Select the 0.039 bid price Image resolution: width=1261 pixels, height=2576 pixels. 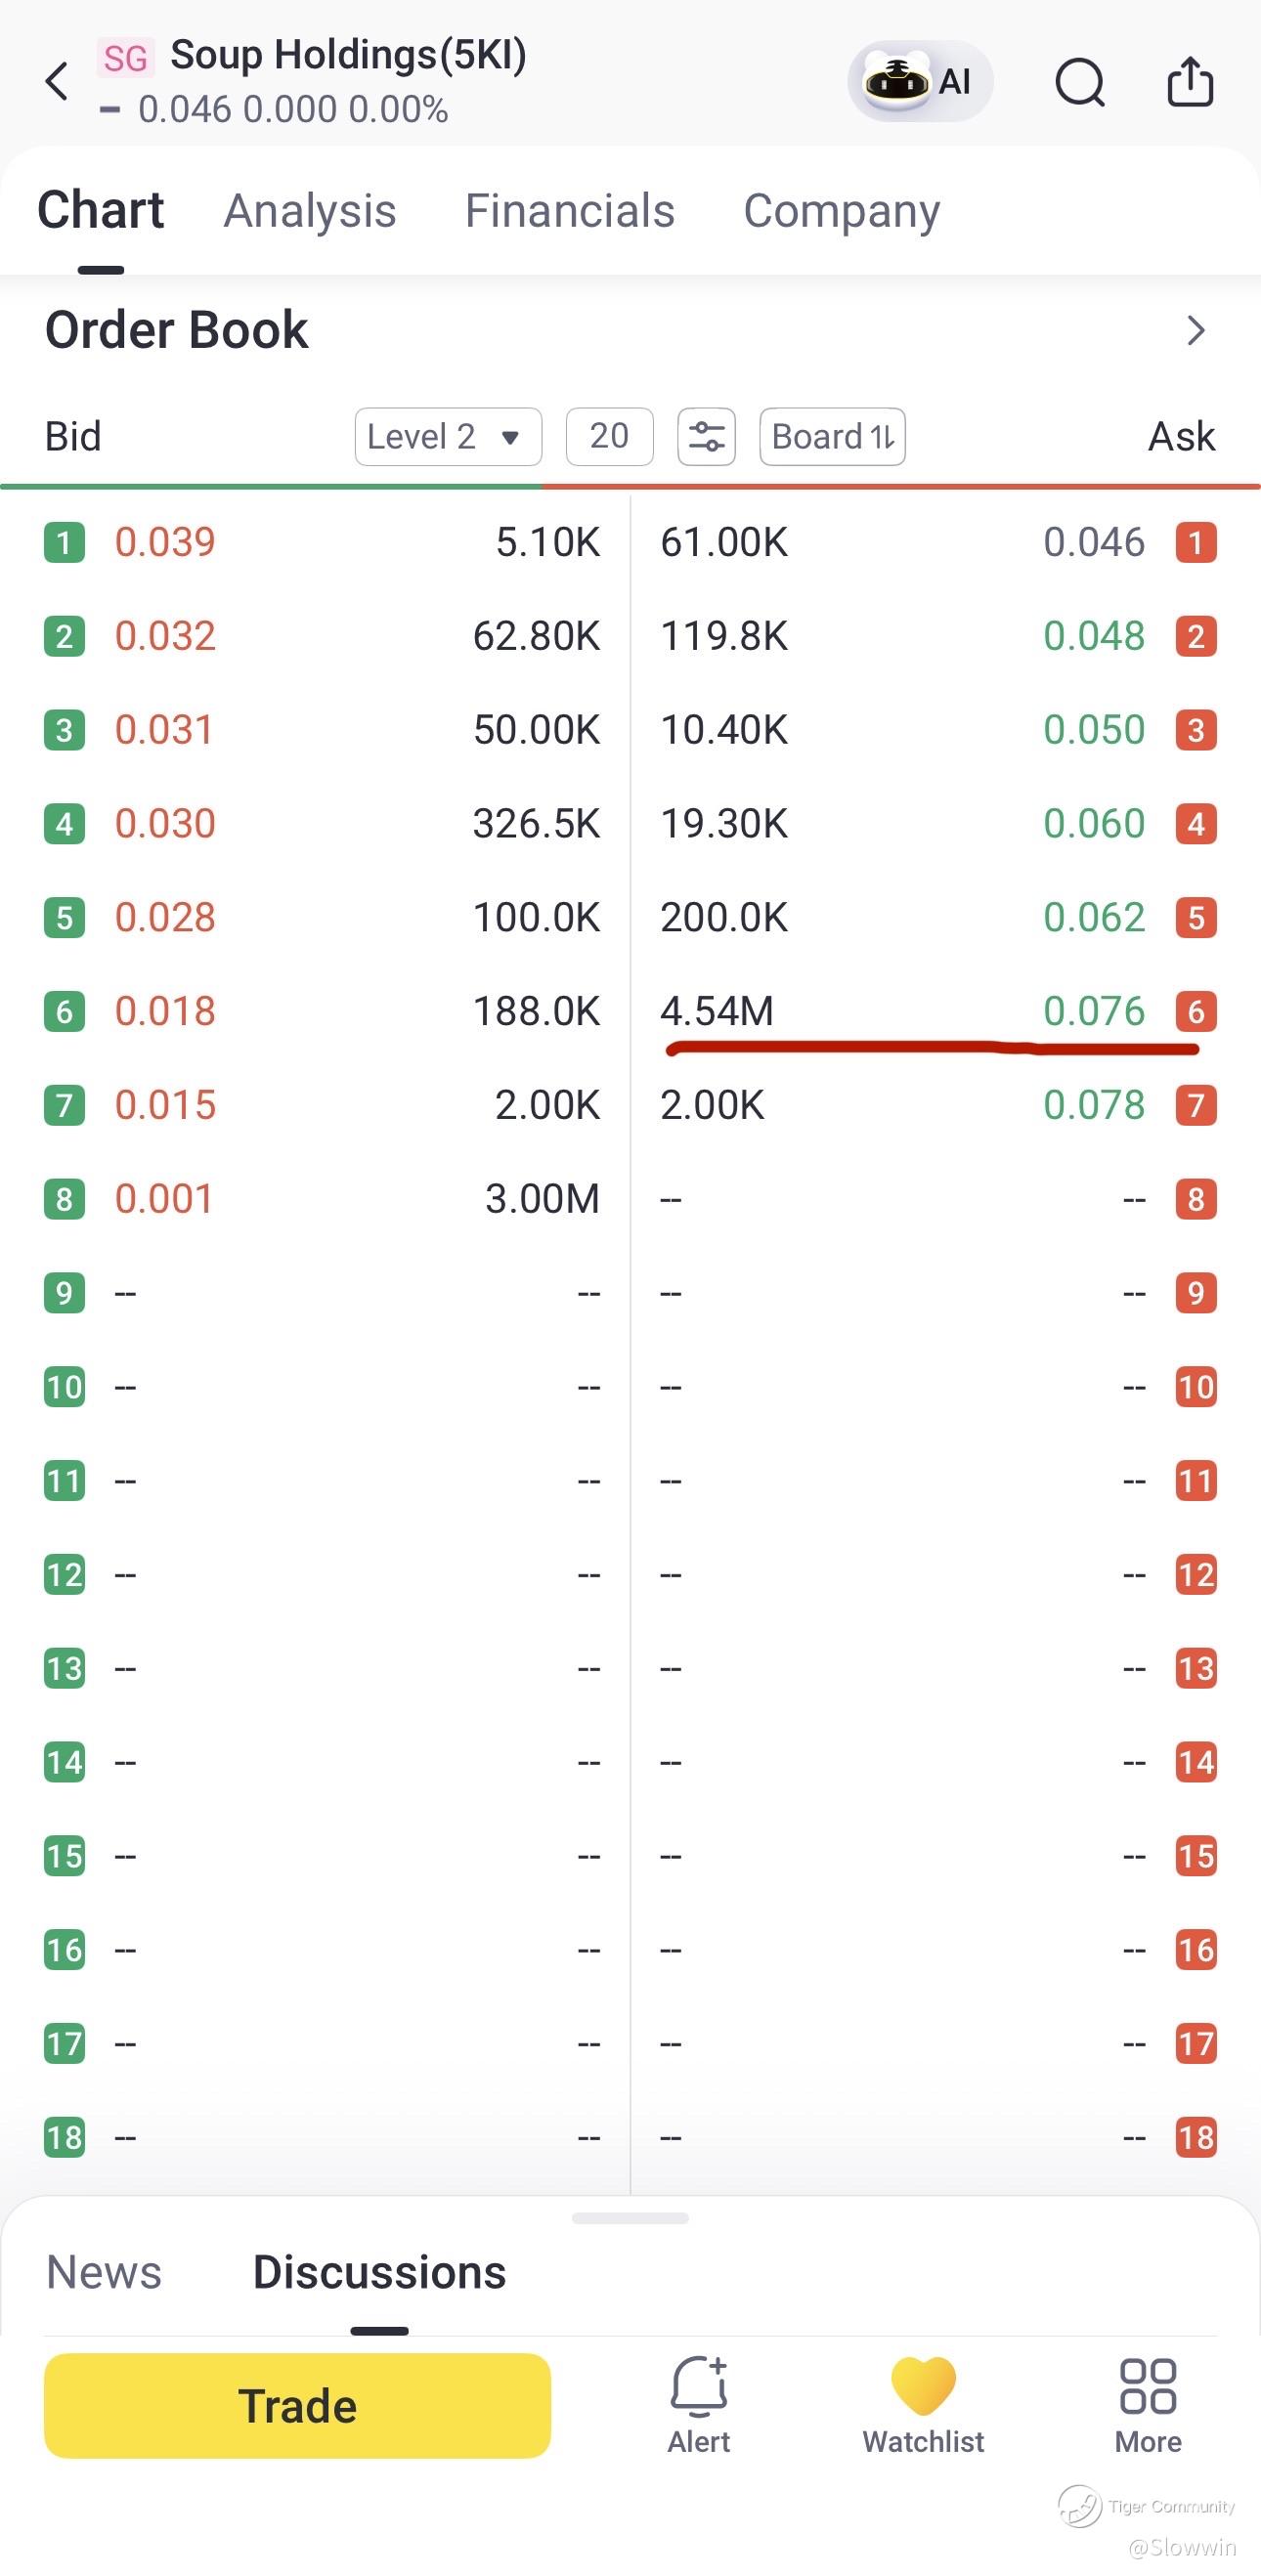165,542
